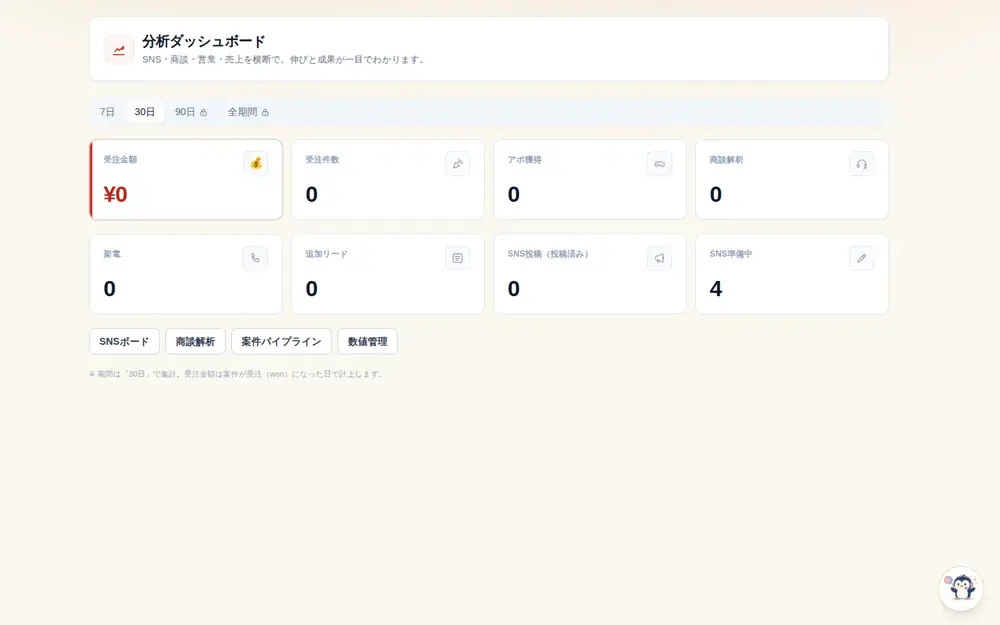Viewport: 1000px width, 625px height.
Task: Open the 数値管理 button
Action: point(367,341)
